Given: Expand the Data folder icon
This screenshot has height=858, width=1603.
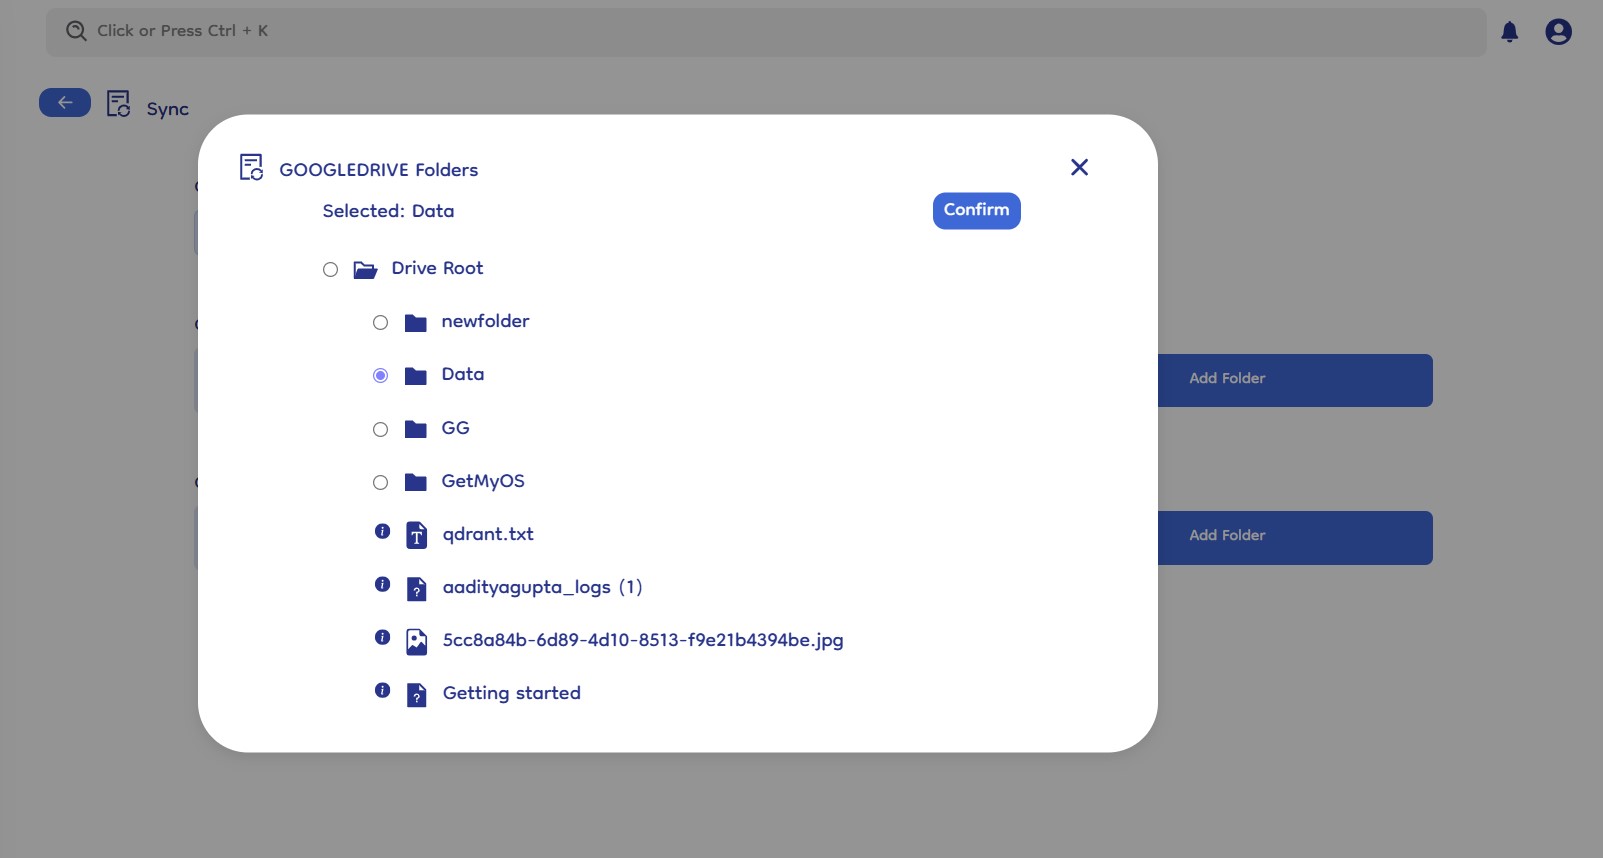Looking at the screenshot, I should (x=415, y=376).
